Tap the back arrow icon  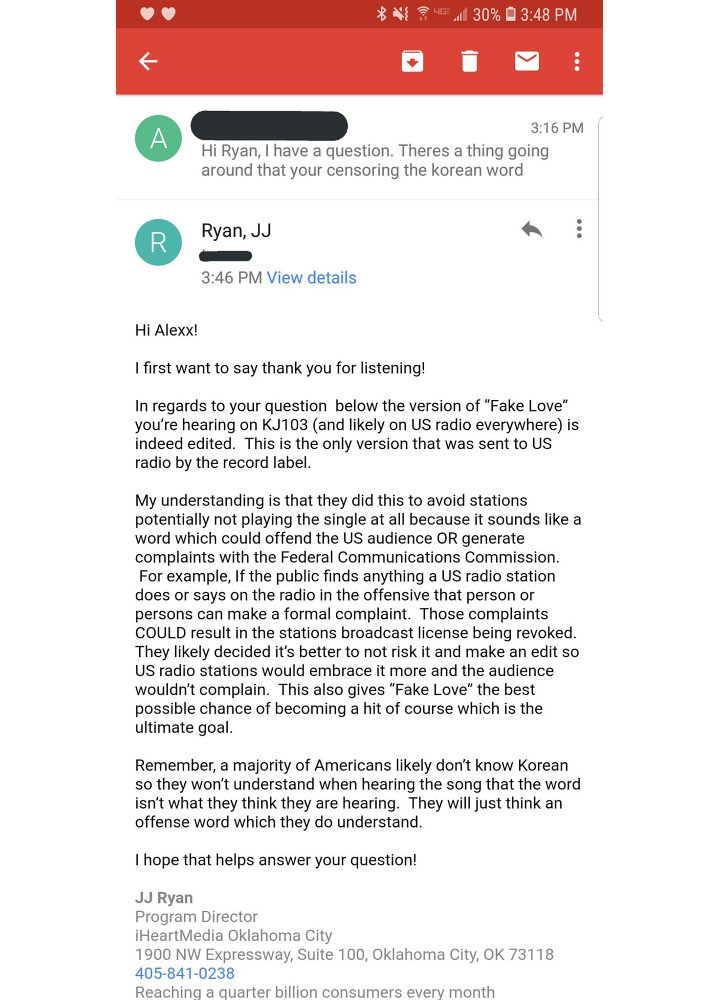(x=148, y=61)
